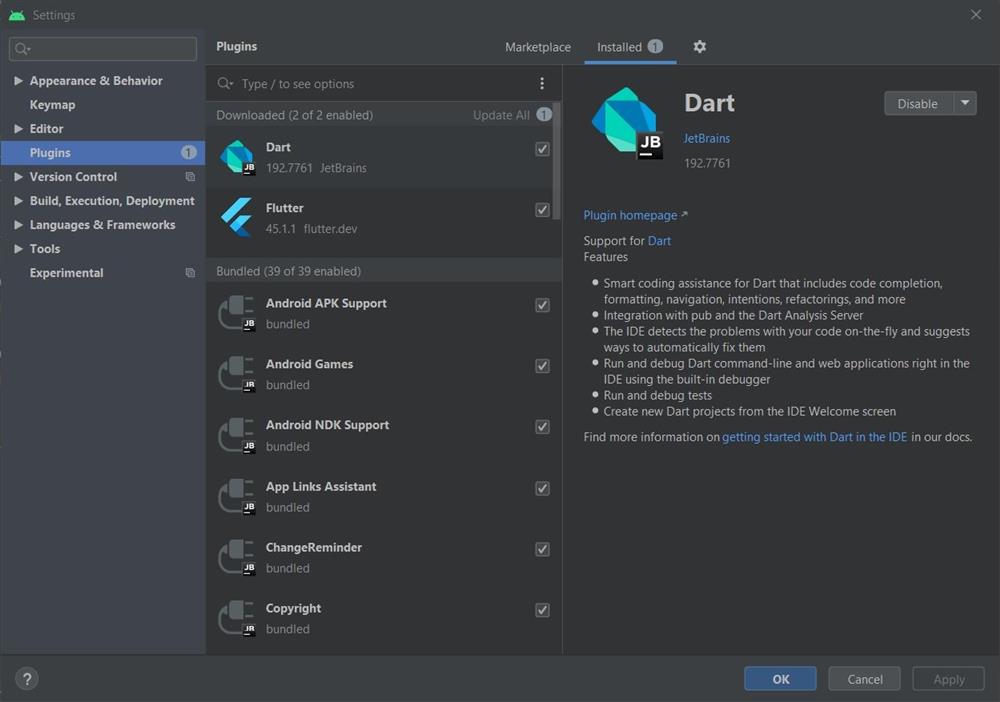Viewport: 1000px width, 702px height.
Task: Toggle the Flutter plugin checkbox
Action: pos(542,210)
